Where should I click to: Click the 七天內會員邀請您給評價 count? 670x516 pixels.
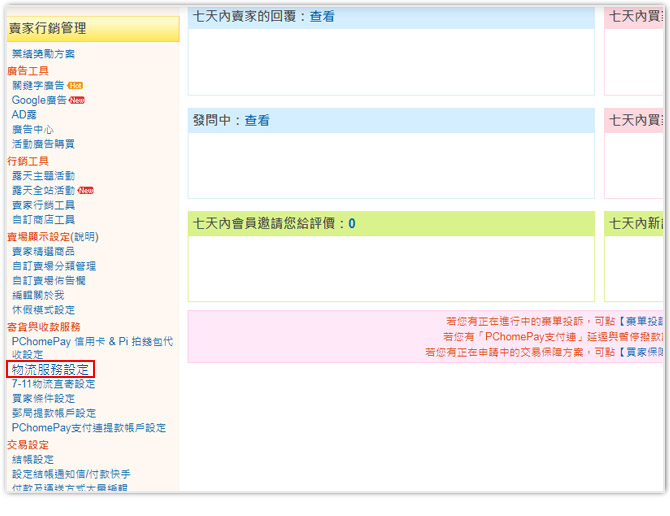(352, 223)
